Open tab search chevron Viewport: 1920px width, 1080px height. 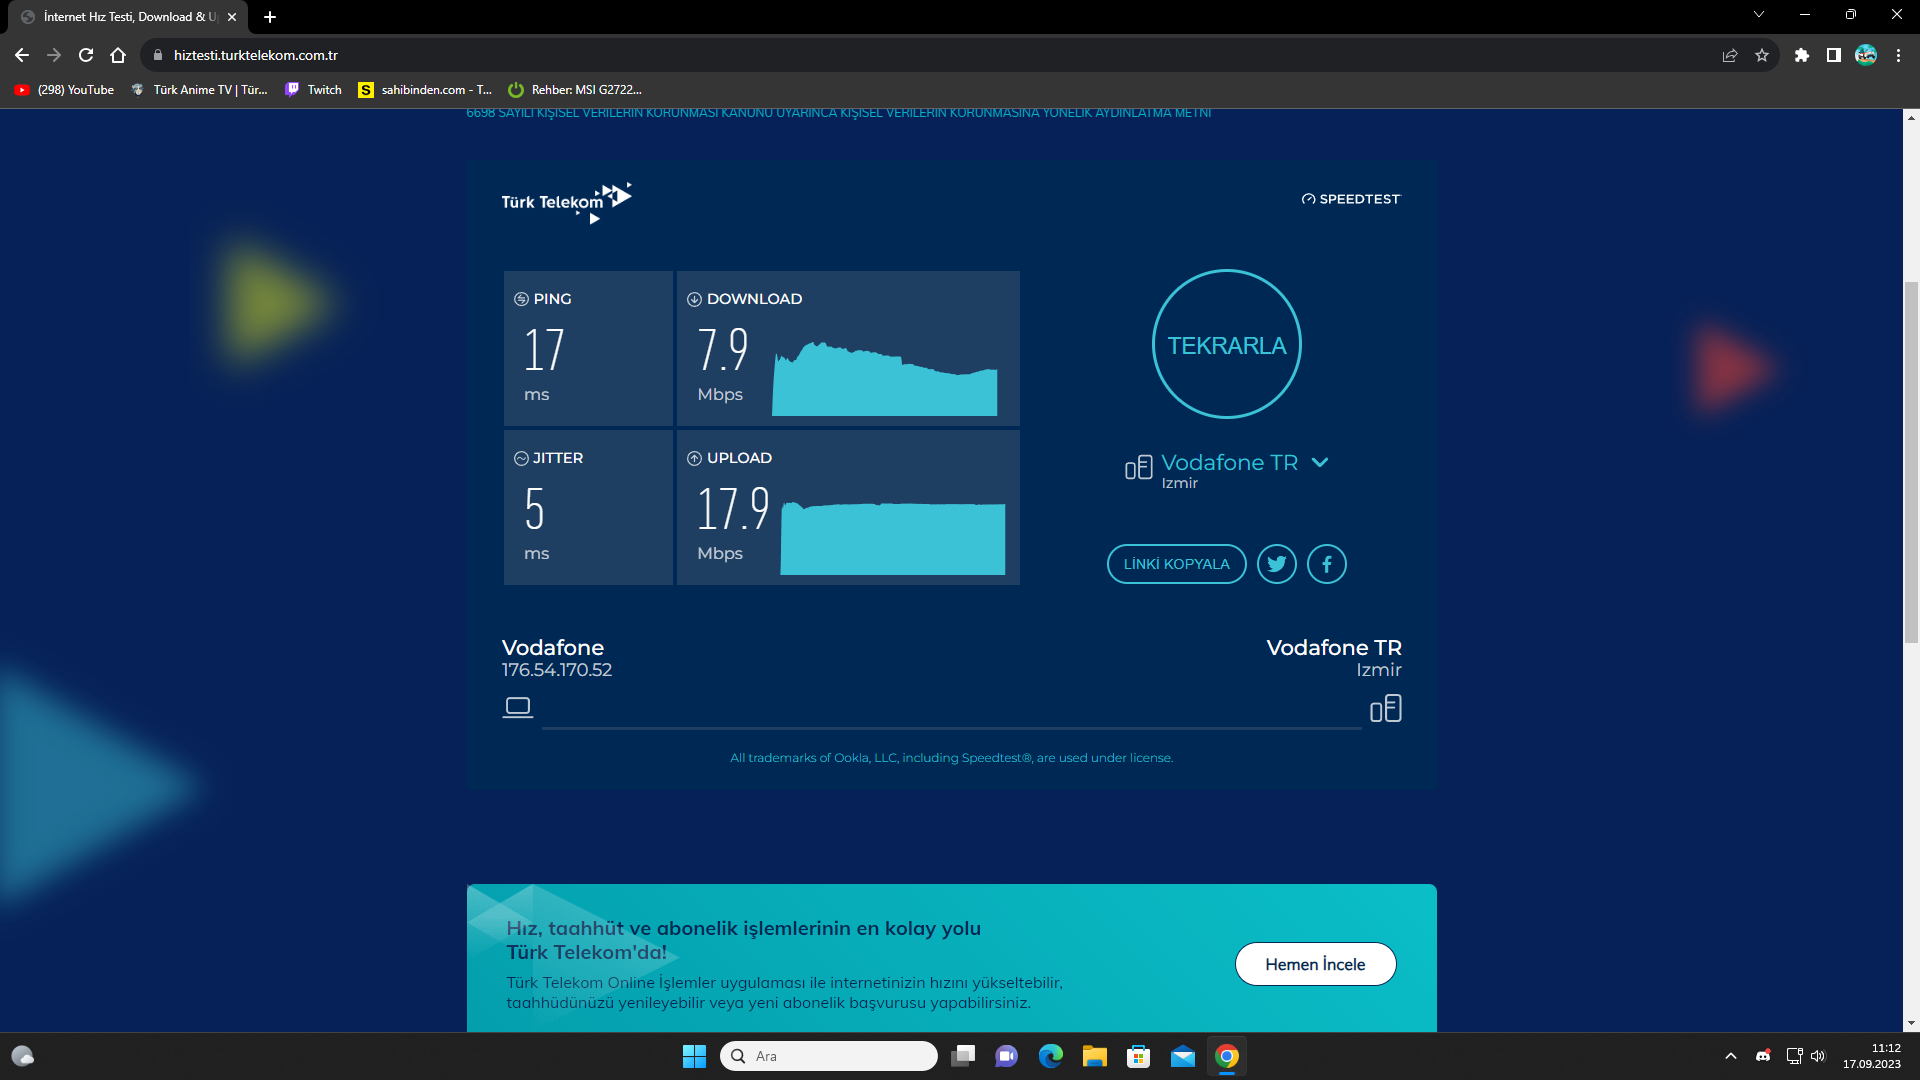(x=1758, y=15)
